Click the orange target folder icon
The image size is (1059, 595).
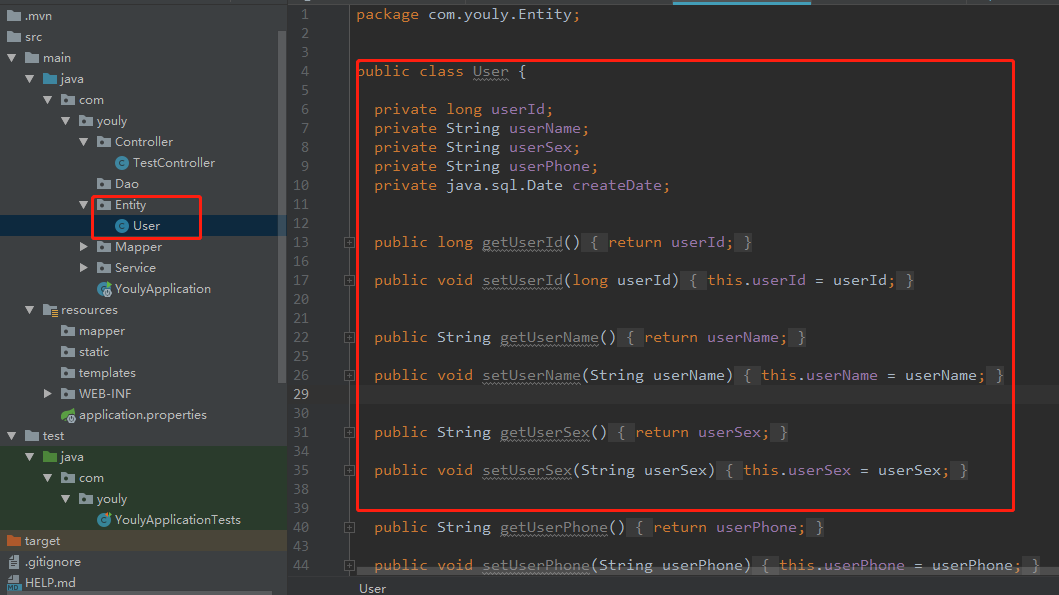pyautogui.click(x=14, y=541)
